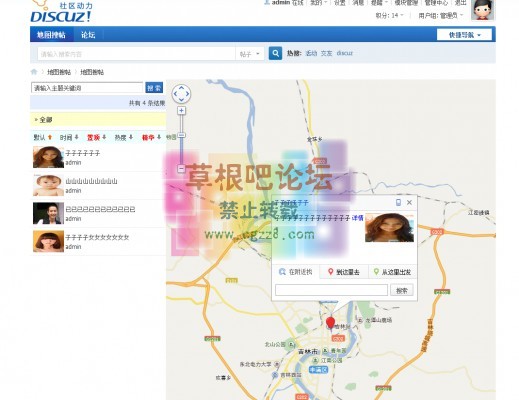Click the icon next to 东北电力大学

[x=276, y=364]
